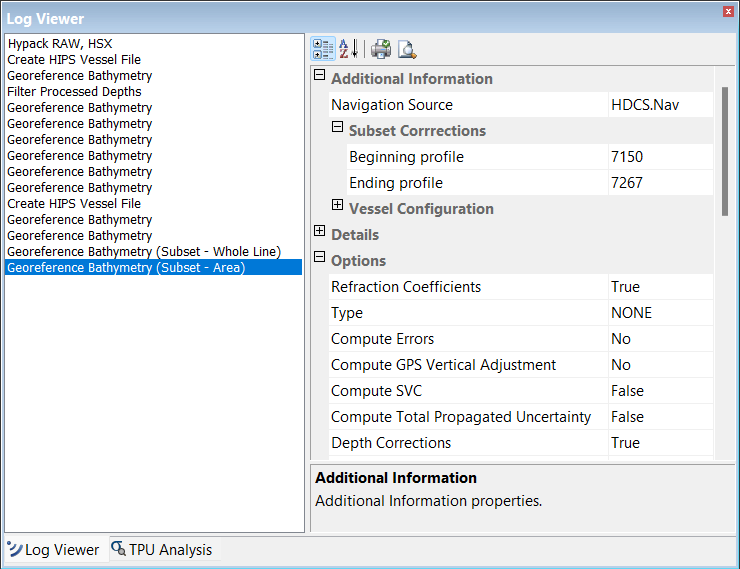Expand the Vessel Configuration group
This screenshot has width=740, height=569.
[x=338, y=207]
